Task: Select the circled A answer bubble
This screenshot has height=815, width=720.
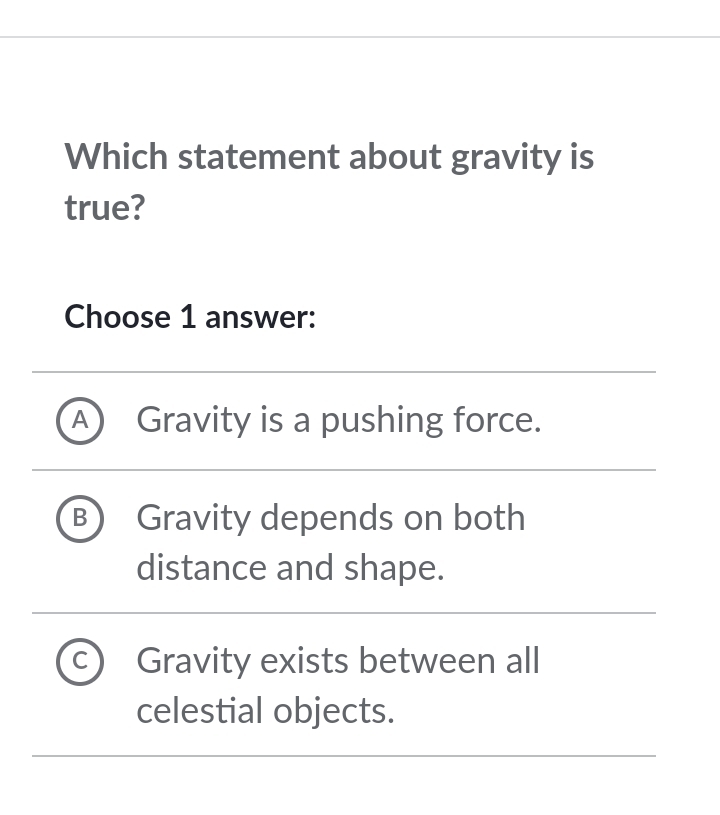Action: pos(79,422)
